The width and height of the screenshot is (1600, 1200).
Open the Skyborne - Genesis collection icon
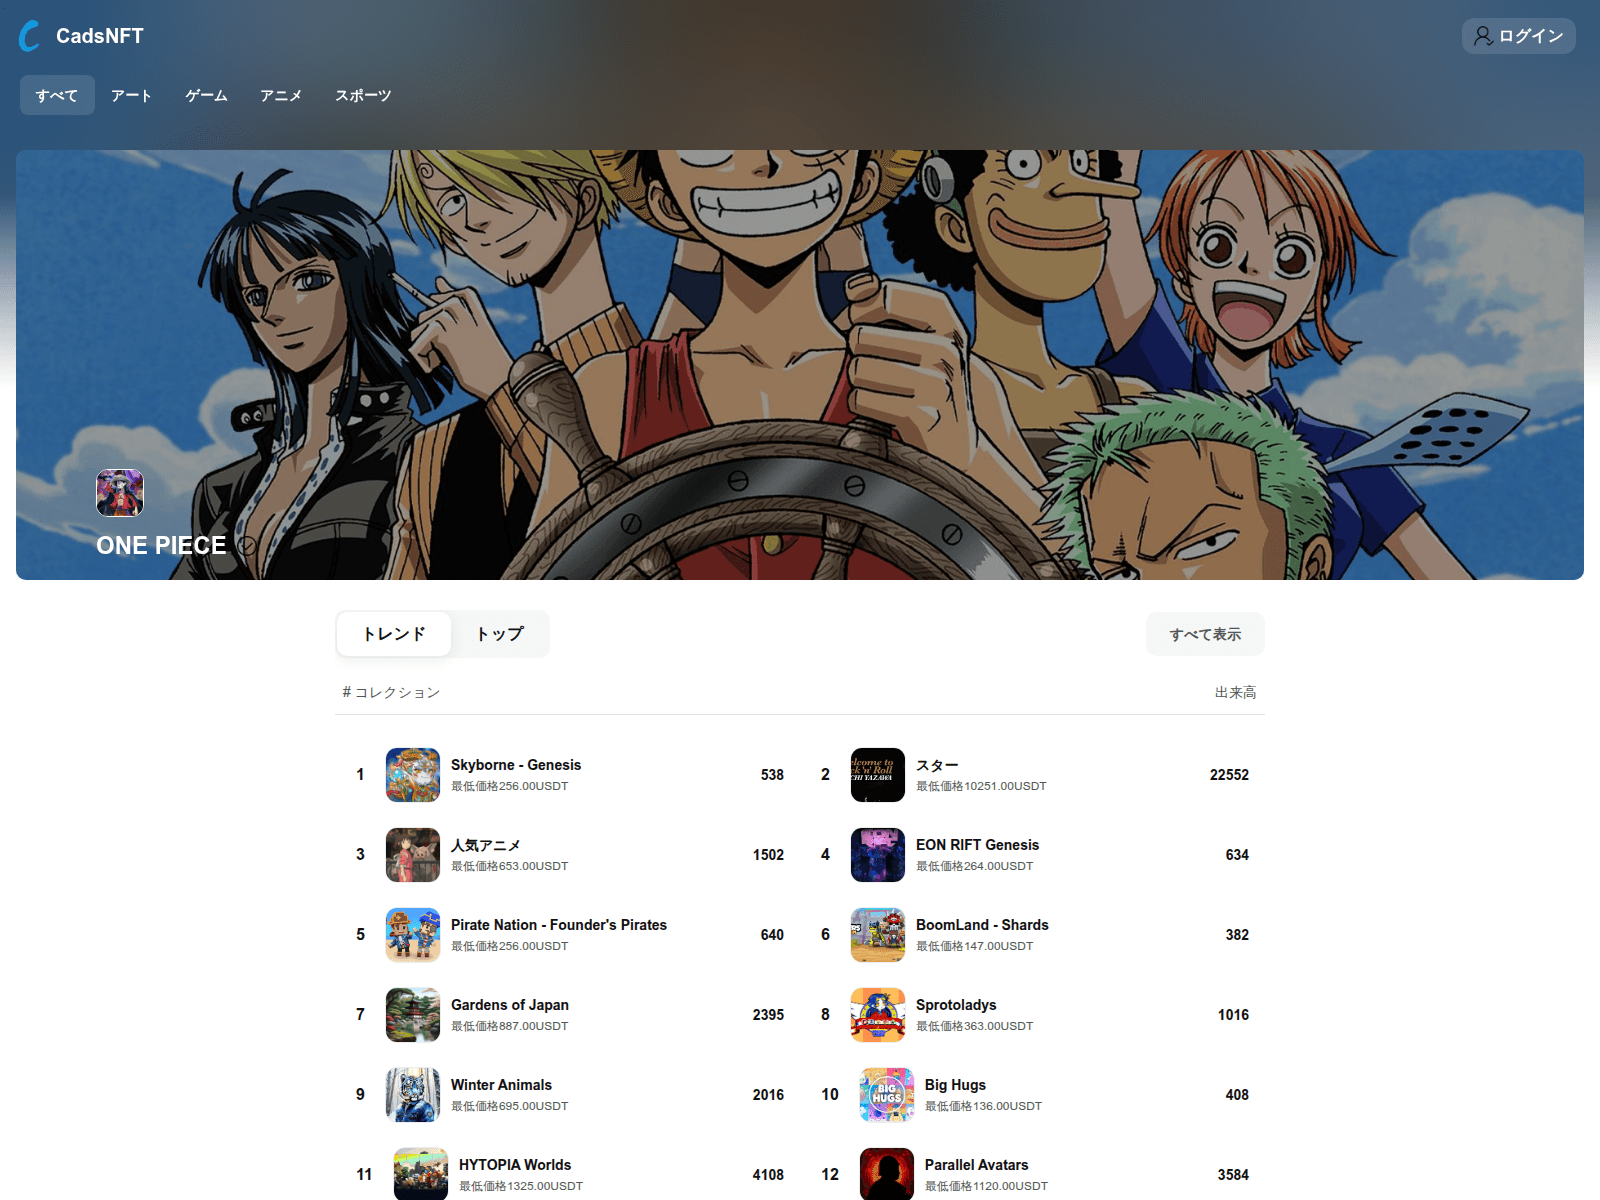pyautogui.click(x=412, y=775)
